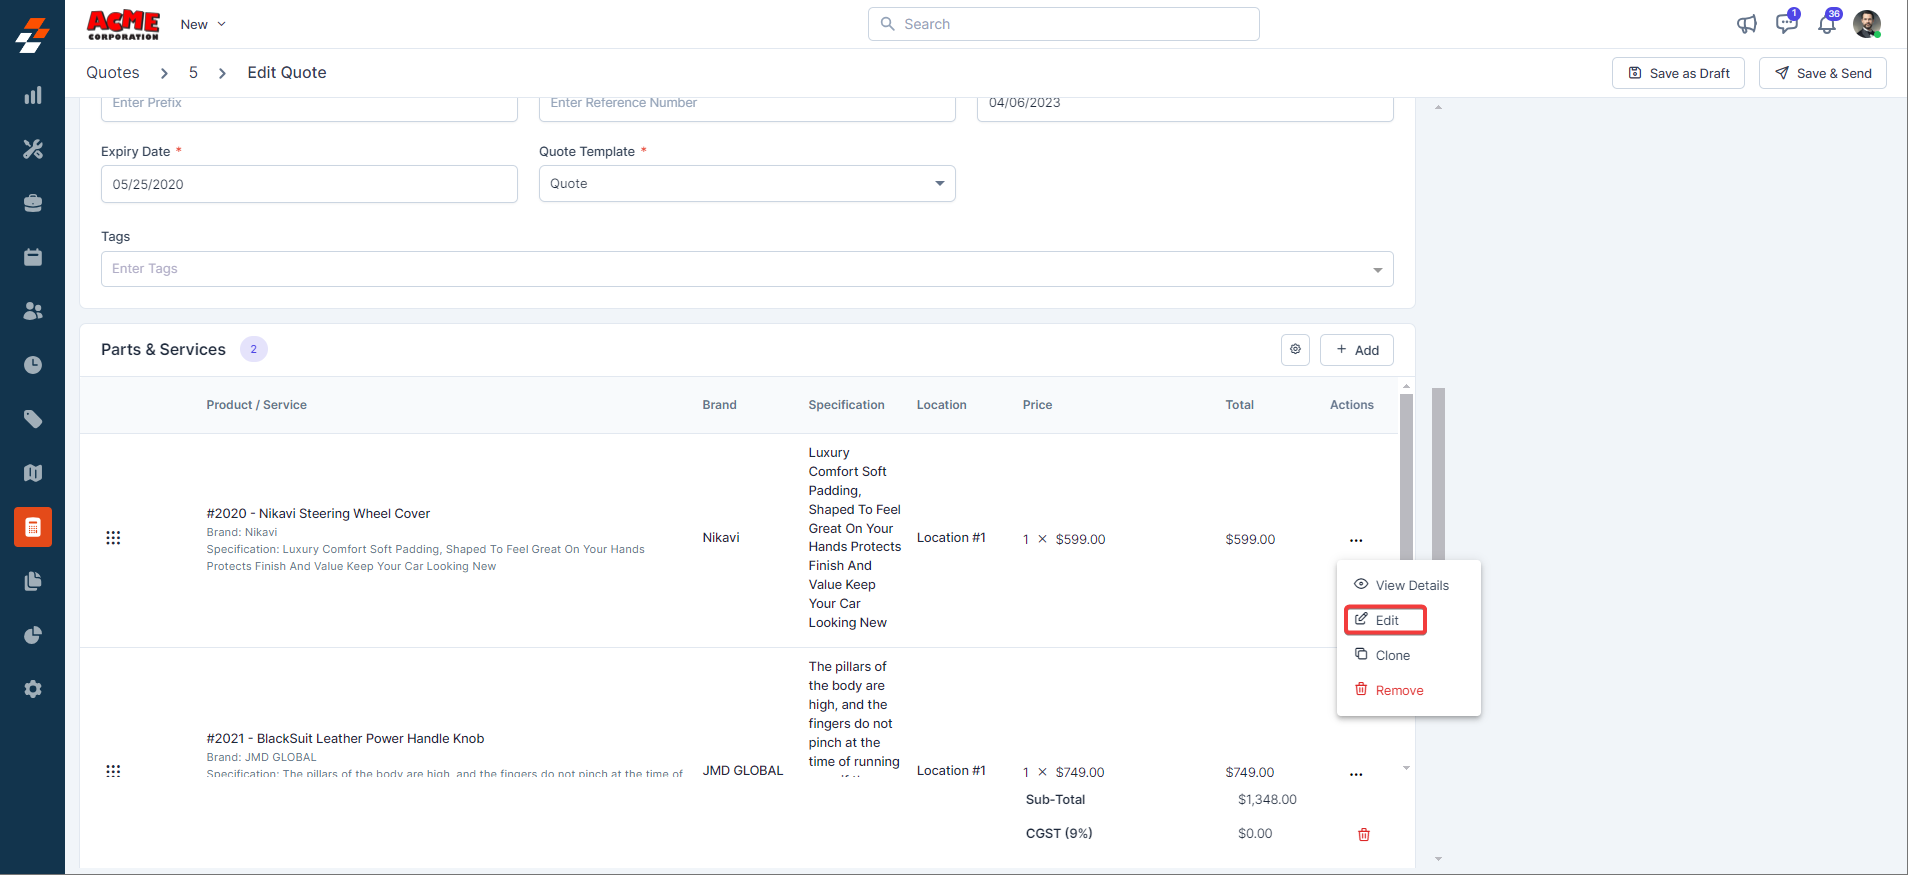Click the Save & Send button

(1822, 73)
